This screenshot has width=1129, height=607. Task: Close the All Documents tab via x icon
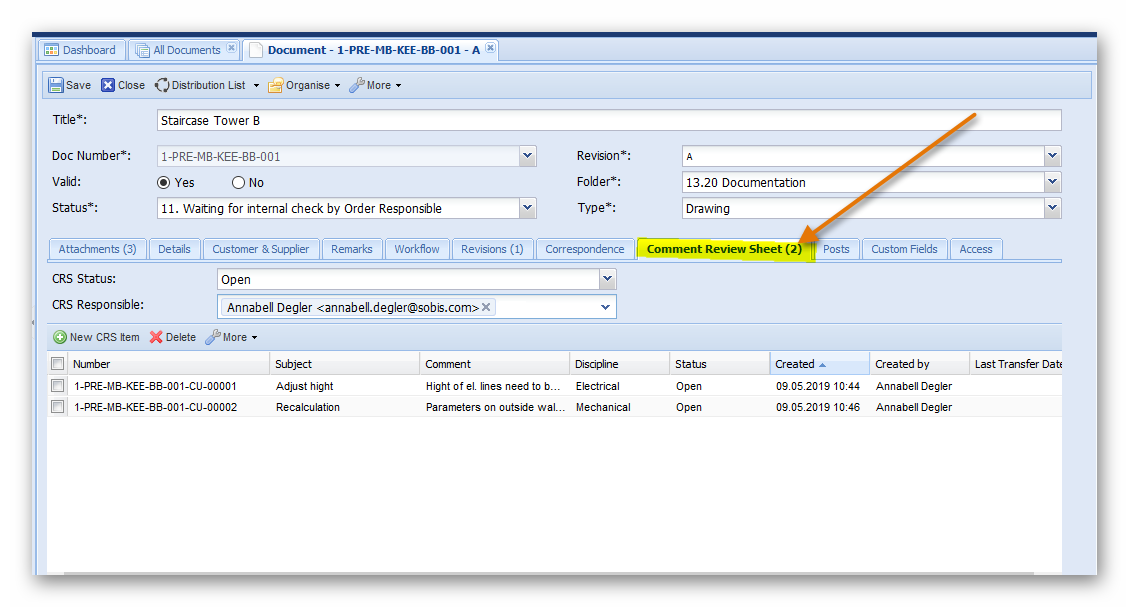(x=231, y=48)
